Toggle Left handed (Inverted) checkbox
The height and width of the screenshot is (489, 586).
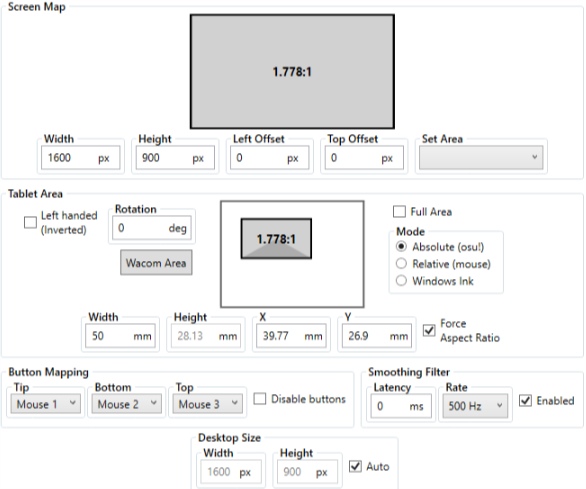[x=30, y=222]
